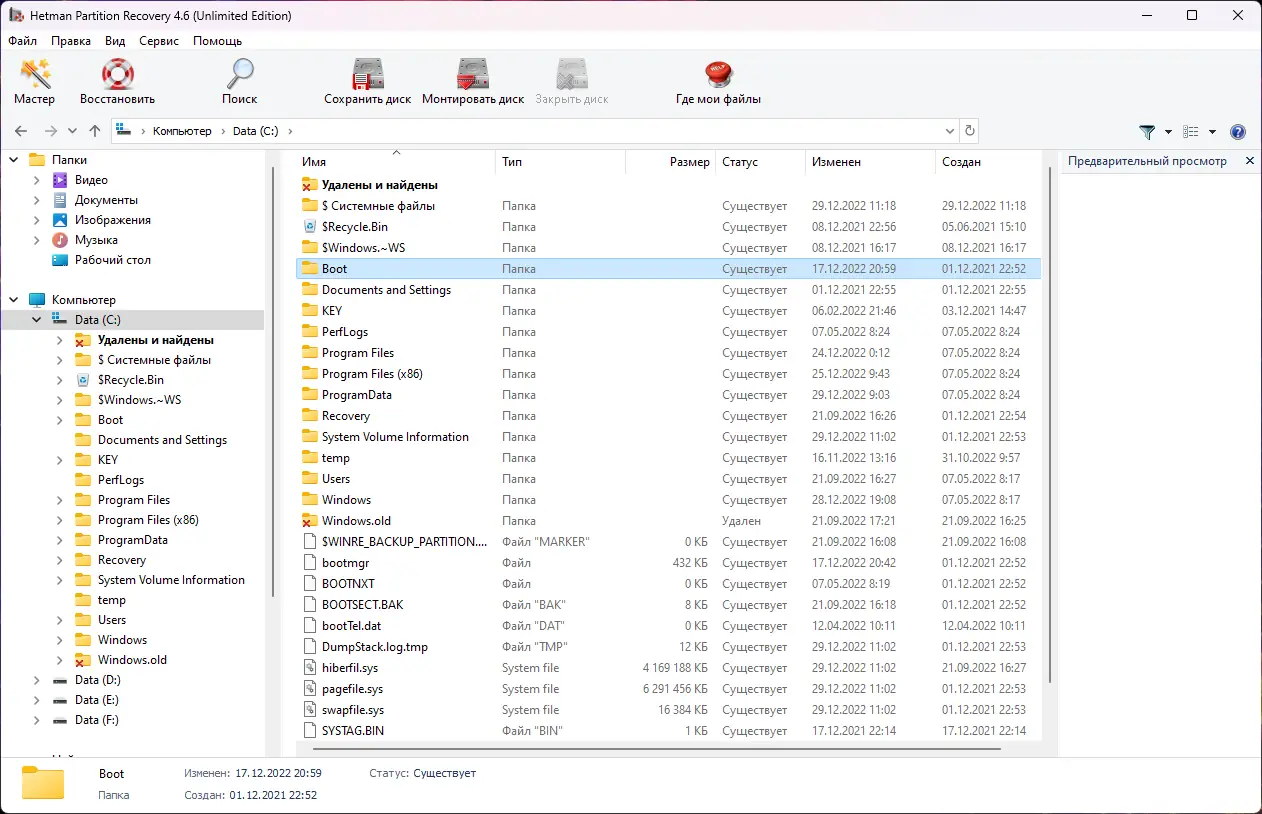Viewport: 1262px width, 814px height.
Task: Open the address bar dropdown
Action: 950,131
